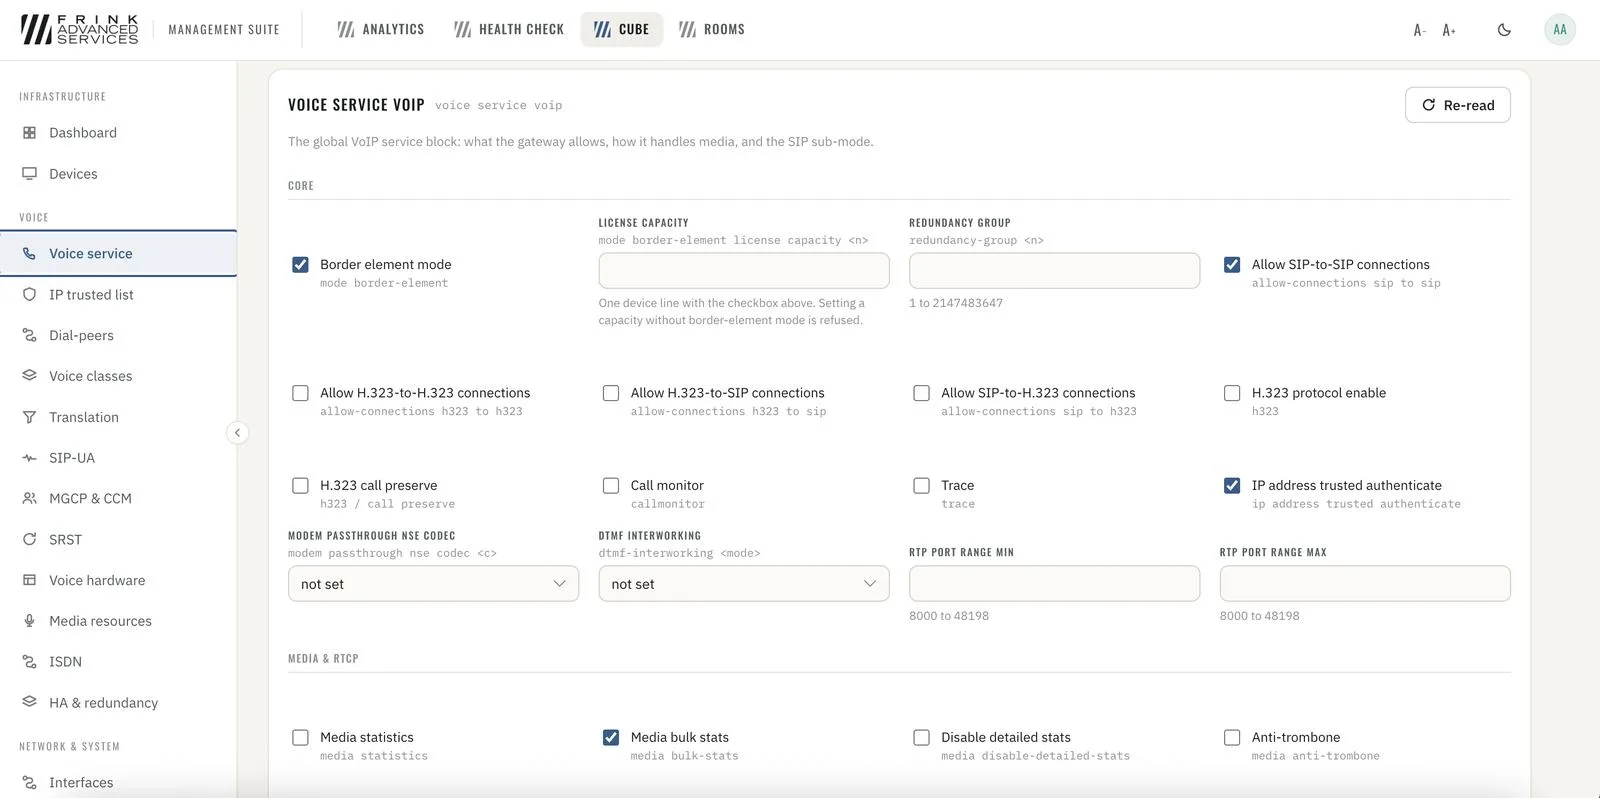Click the Voice hardware panel icon

29,580
